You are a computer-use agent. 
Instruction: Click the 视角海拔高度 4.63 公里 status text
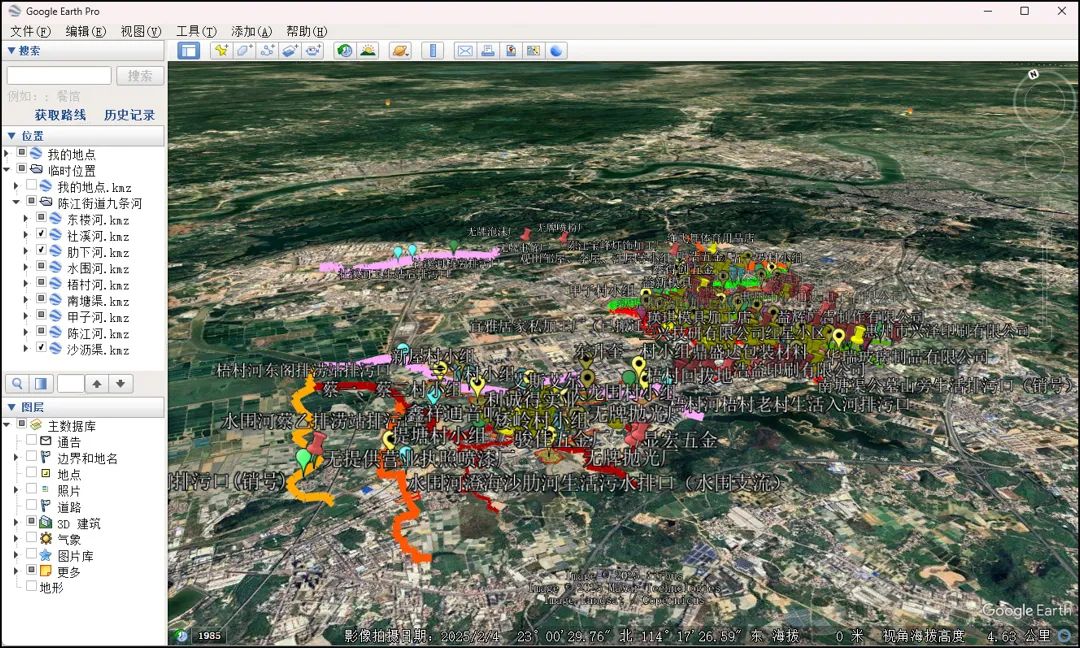(967, 636)
